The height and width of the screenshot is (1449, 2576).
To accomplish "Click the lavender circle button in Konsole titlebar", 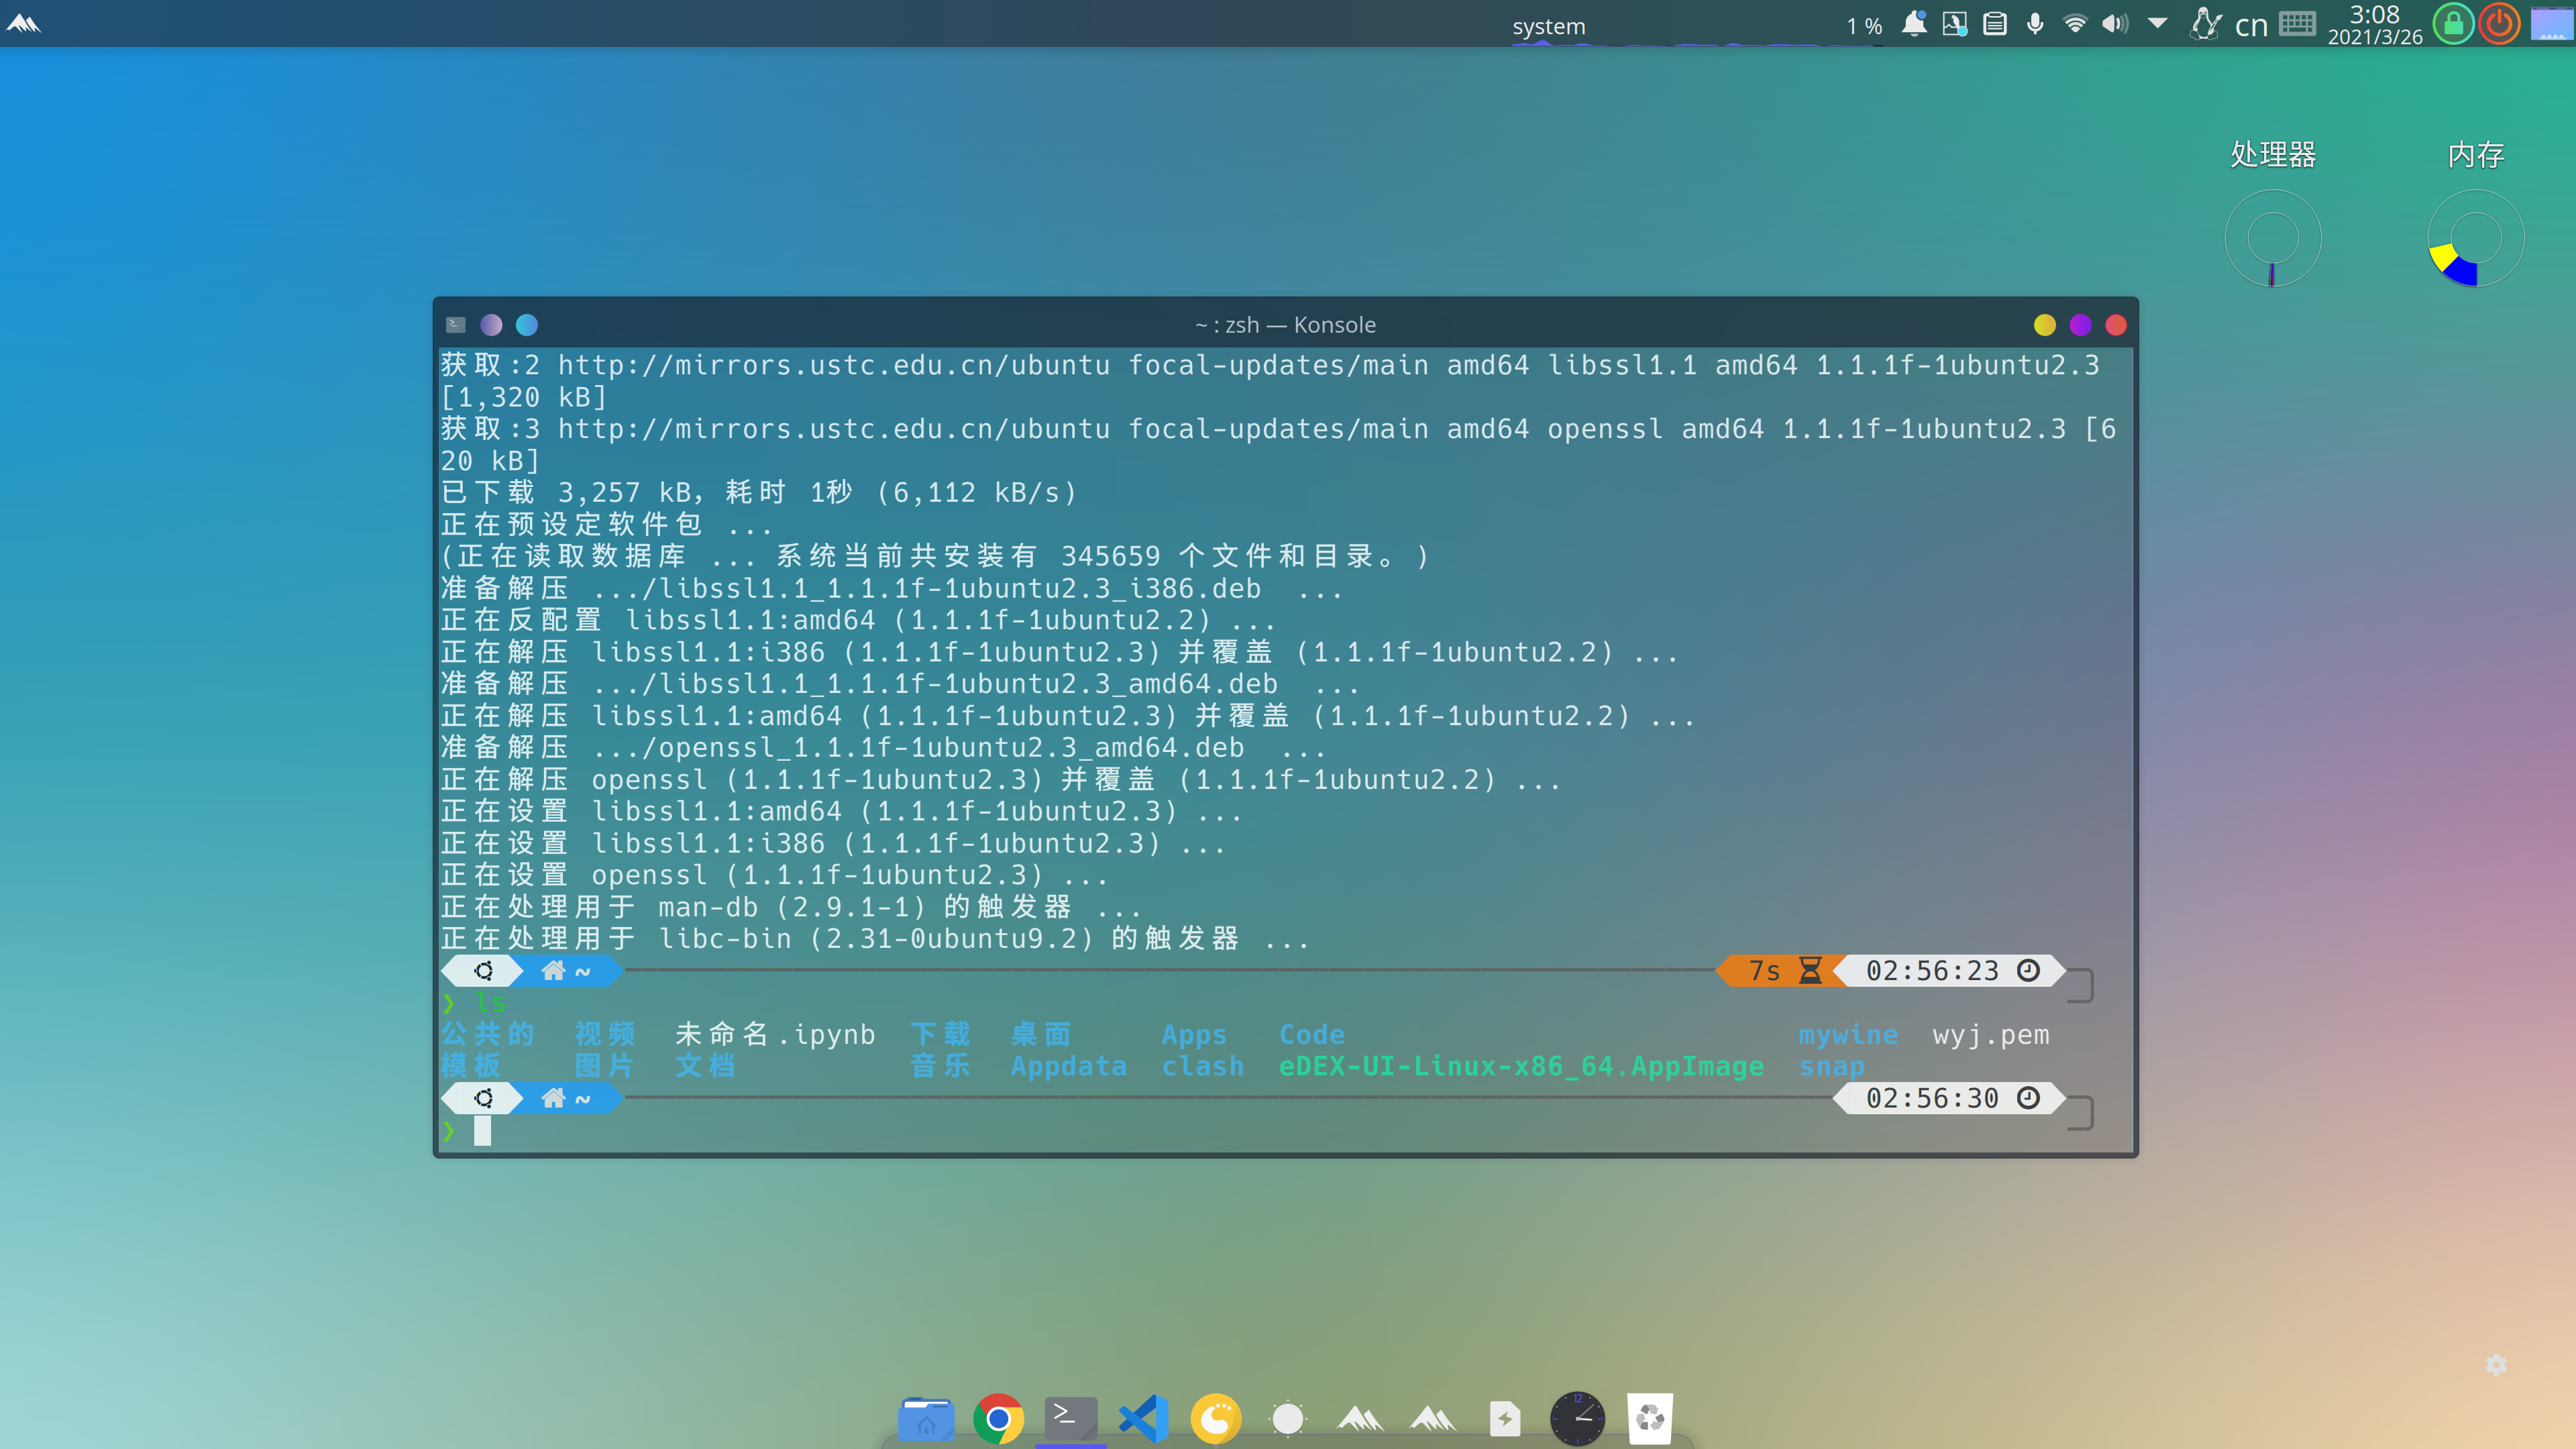I will (x=491, y=325).
